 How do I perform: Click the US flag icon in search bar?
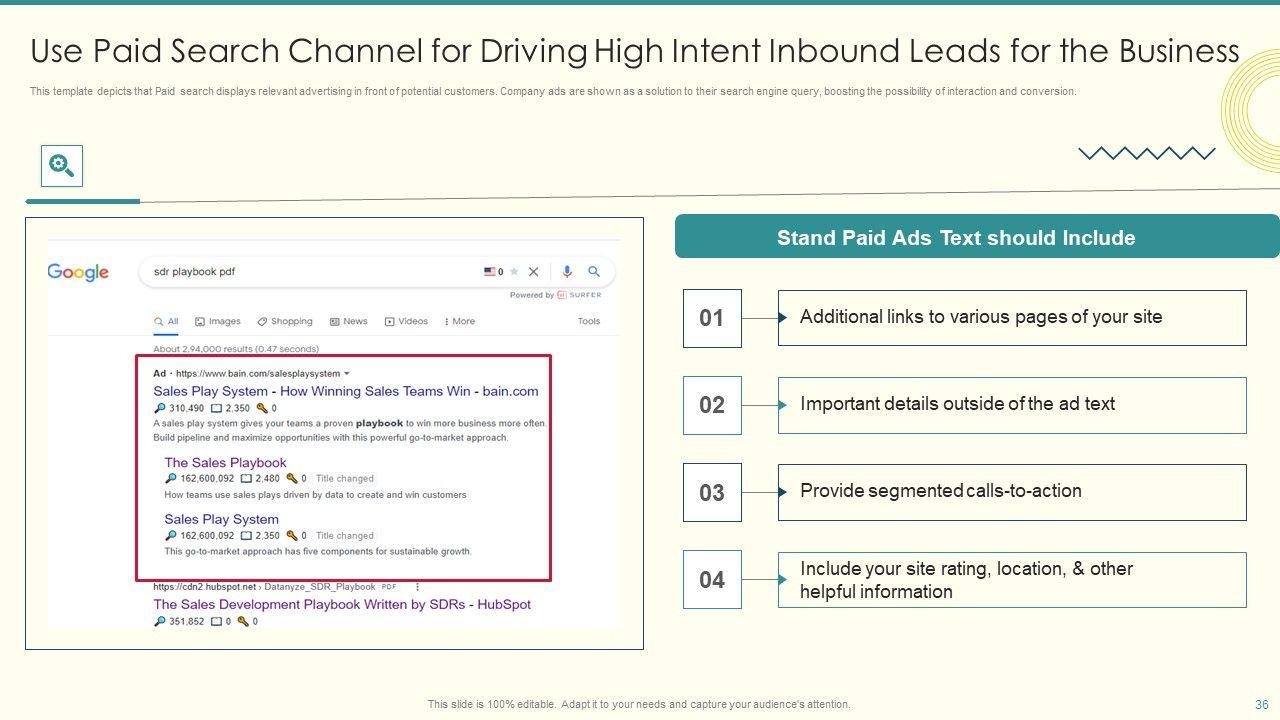click(x=490, y=271)
